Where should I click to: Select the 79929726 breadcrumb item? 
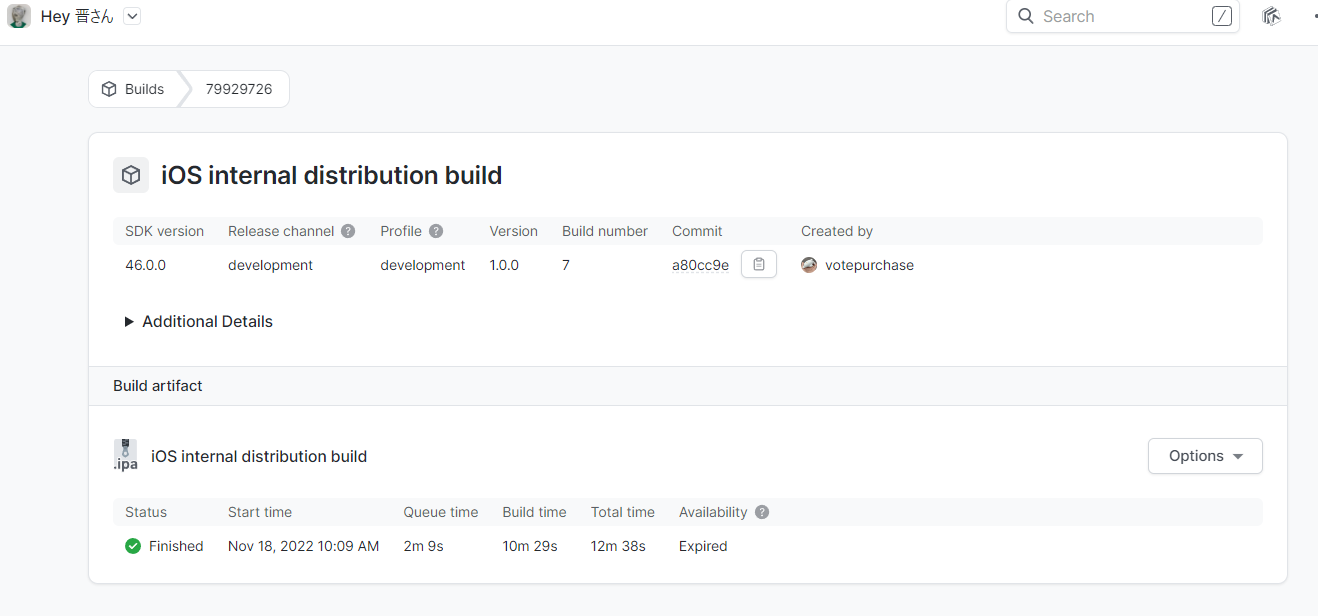(239, 89)
